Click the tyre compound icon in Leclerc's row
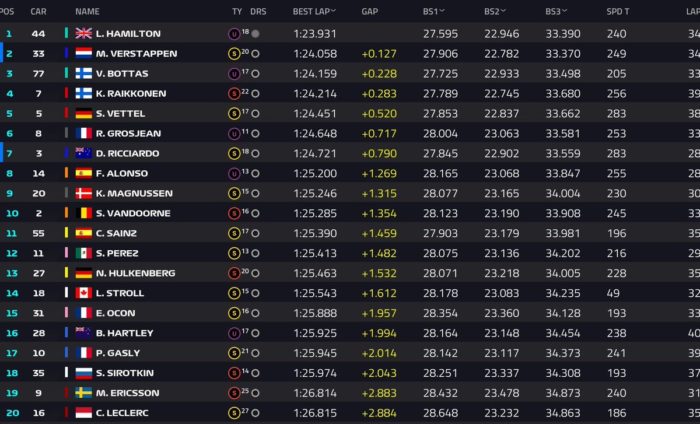The image size is (700, 424). (x=234, y=413)
